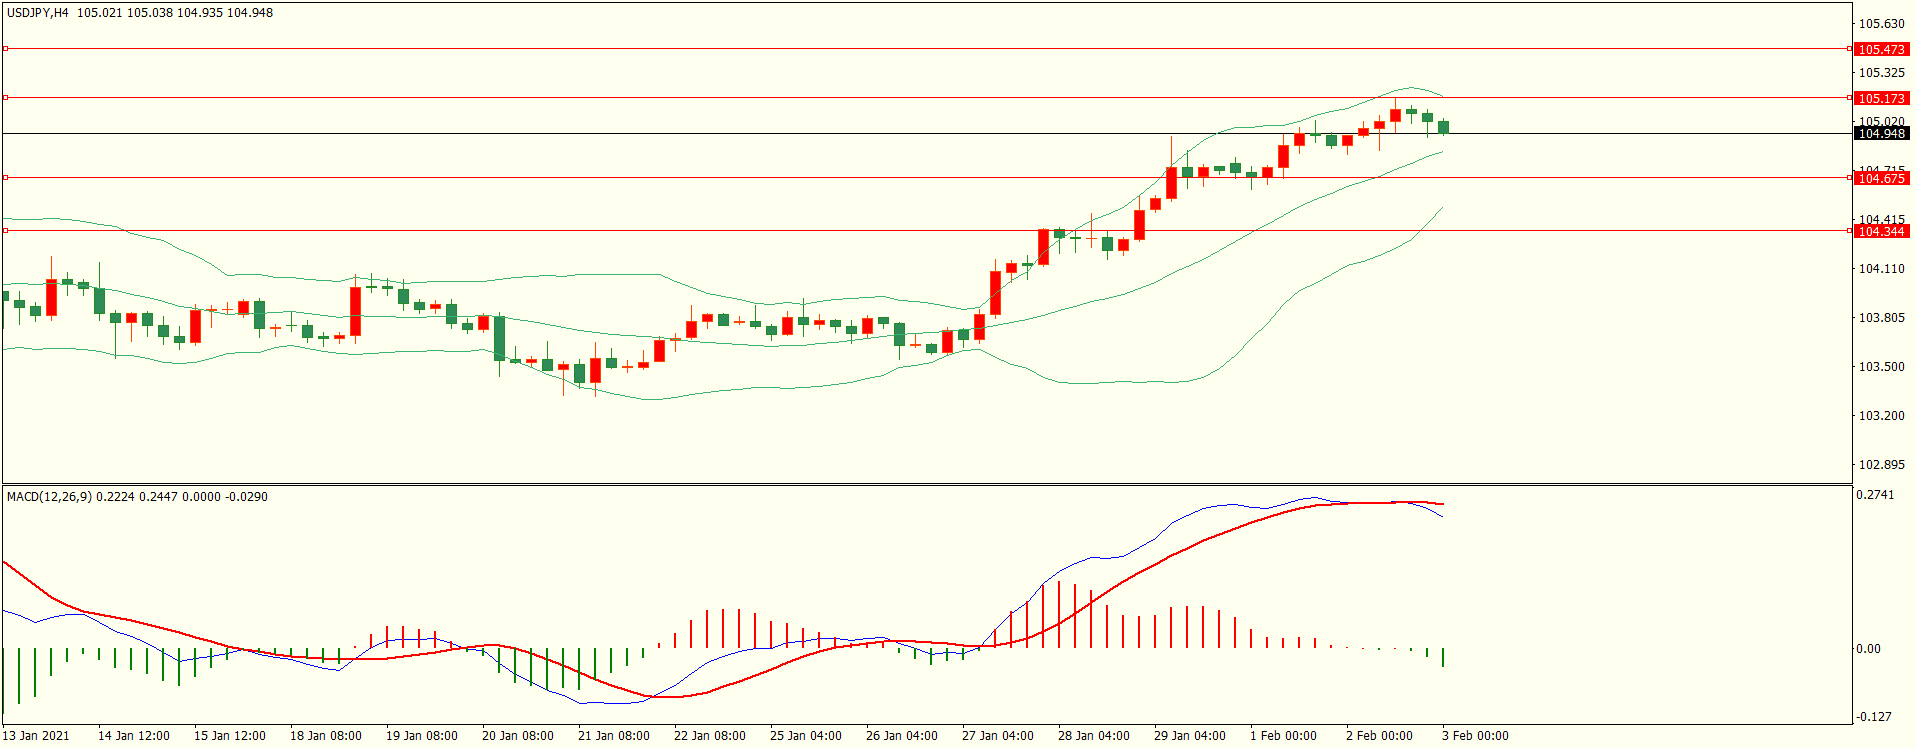Click the 1 Feb 00:00 time label
Image resolution: width=1916 pixels, height=748 pixels.
[x=1283, y=736]
